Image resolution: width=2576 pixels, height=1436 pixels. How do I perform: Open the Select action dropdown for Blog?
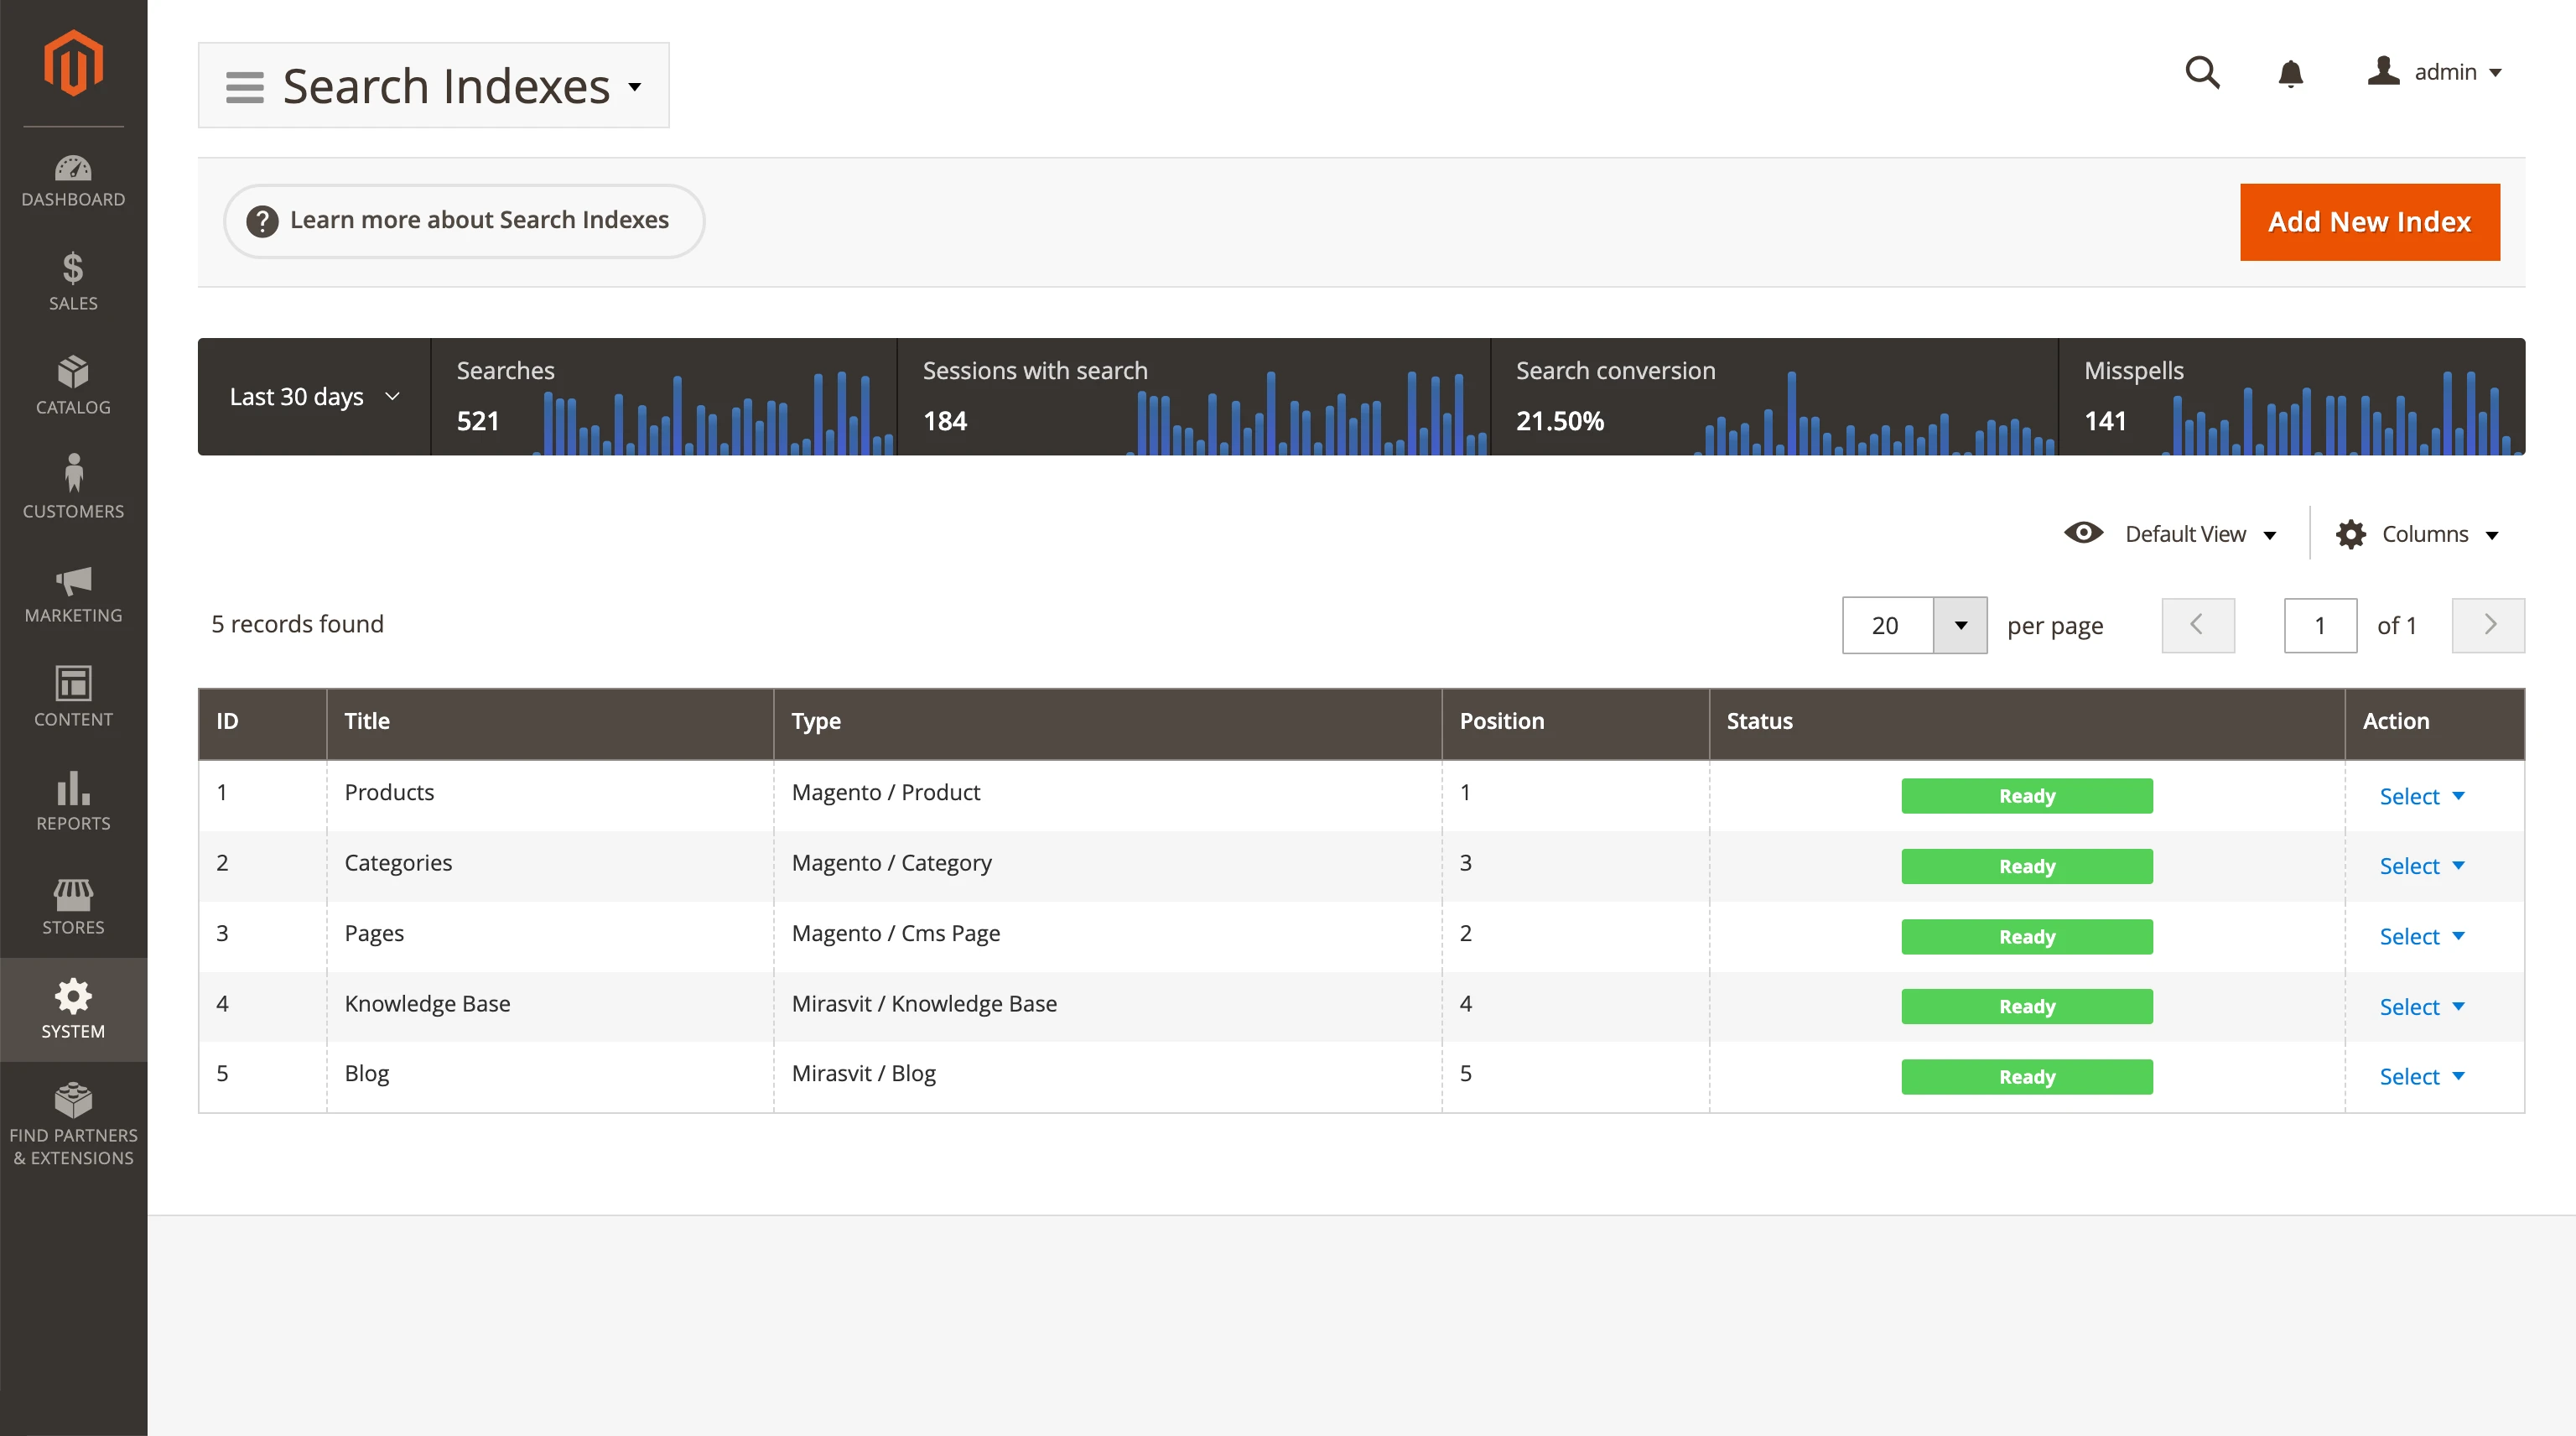[2421, 1075]
